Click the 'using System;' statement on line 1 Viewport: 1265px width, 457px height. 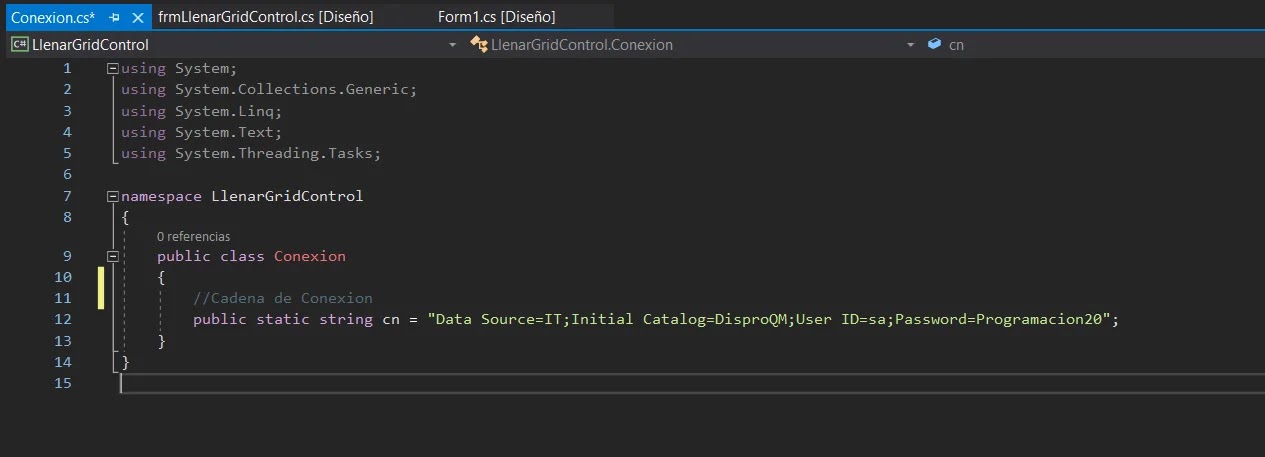click(x=179, y=68)
